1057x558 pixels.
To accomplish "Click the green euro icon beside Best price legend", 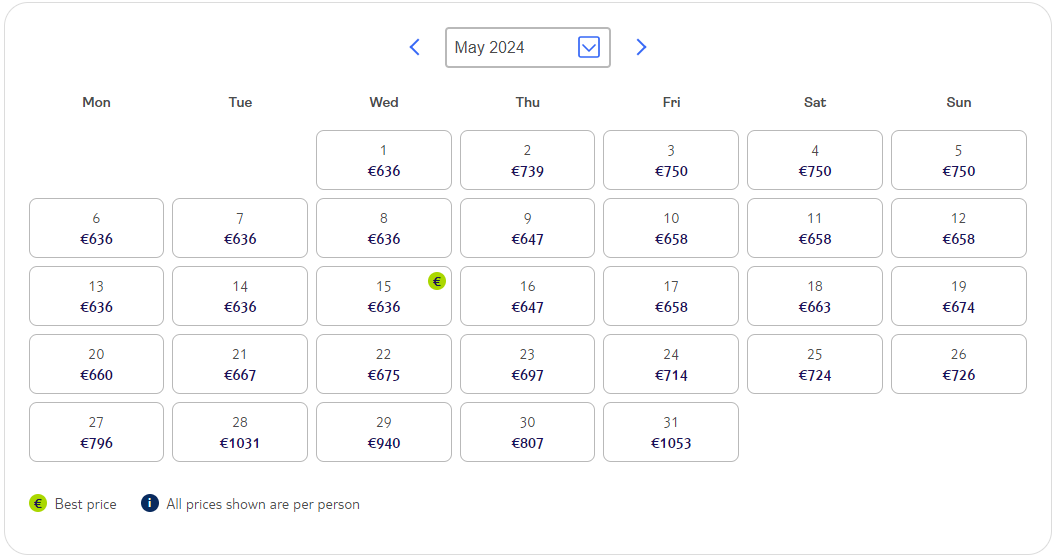I will (x=38, y=503).
